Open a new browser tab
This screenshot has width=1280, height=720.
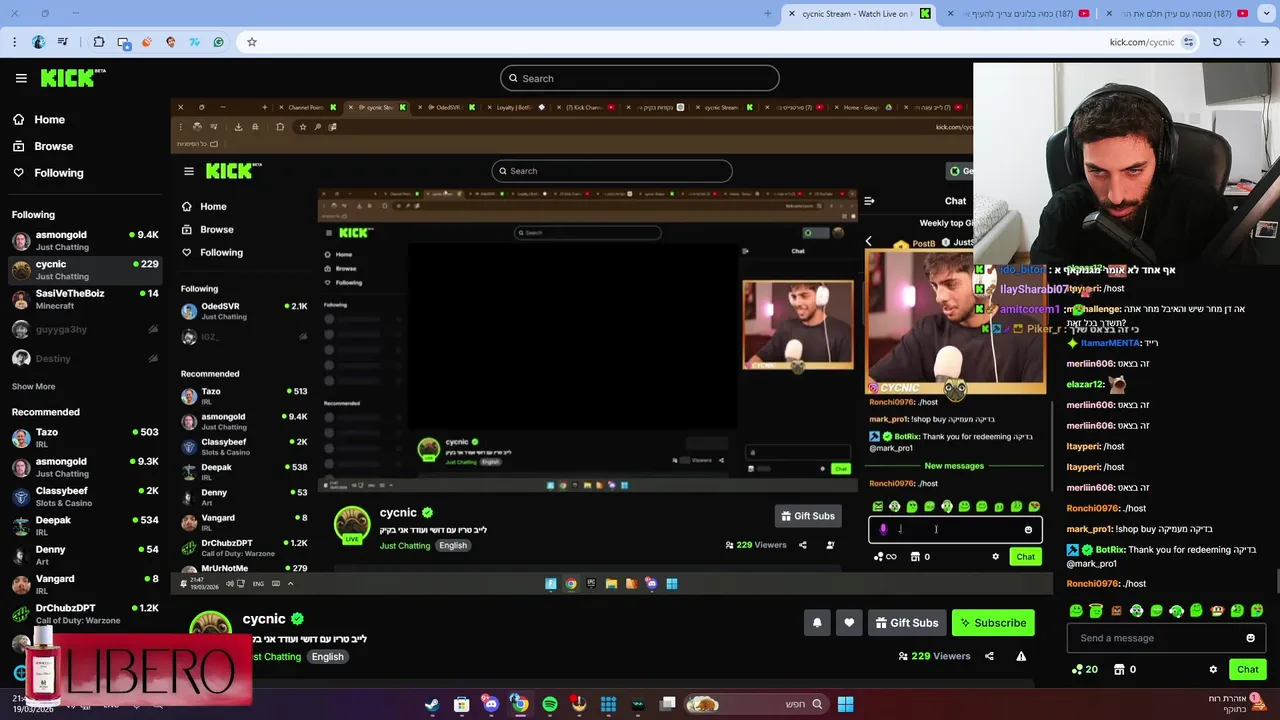pyautogui.click(x=768, y=14)
